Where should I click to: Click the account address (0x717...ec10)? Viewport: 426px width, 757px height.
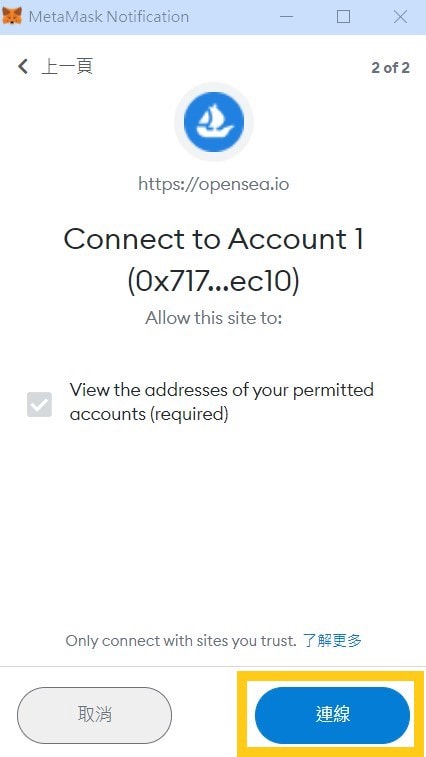(213, 281)
